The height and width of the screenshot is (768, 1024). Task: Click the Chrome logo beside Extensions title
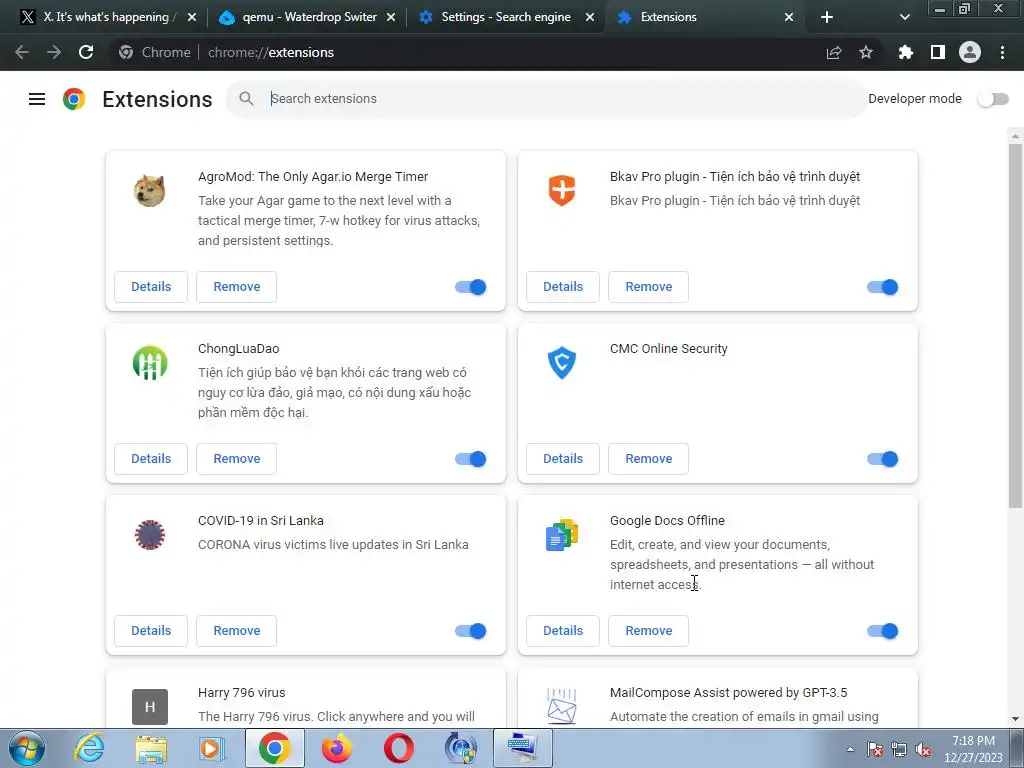[74, 99]
